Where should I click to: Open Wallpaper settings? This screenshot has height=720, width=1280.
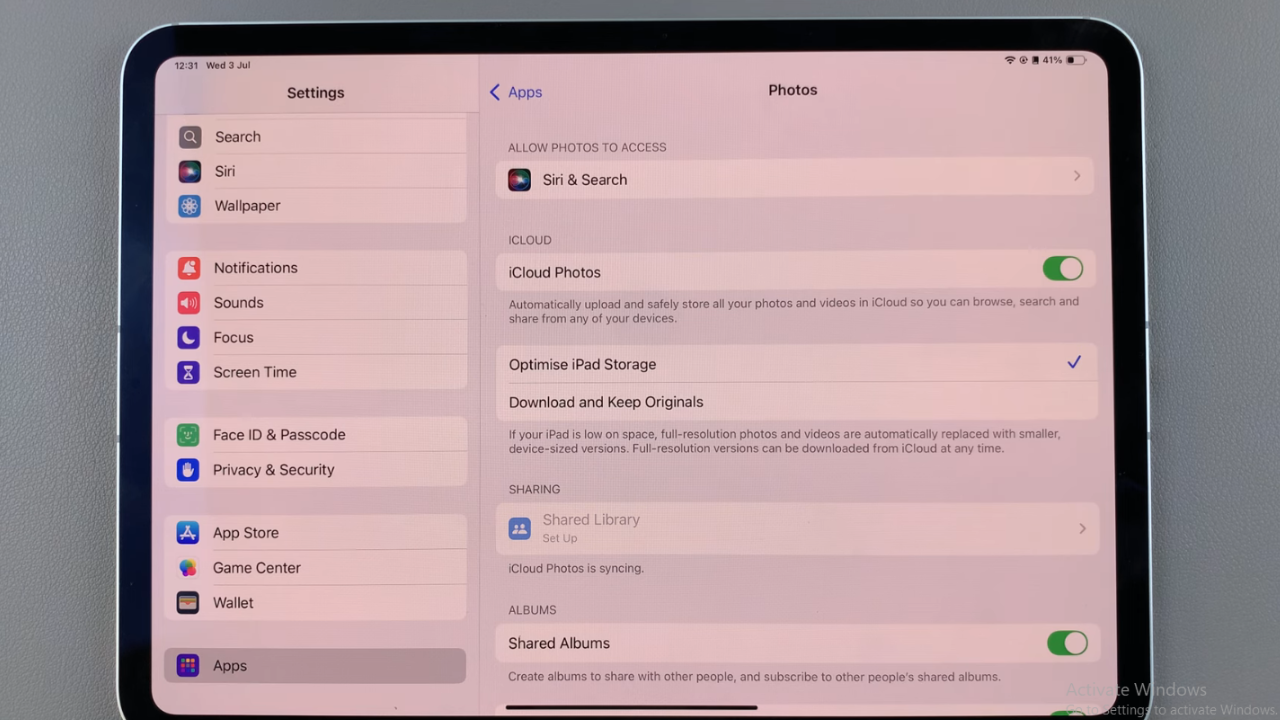(x=318, y=206)
